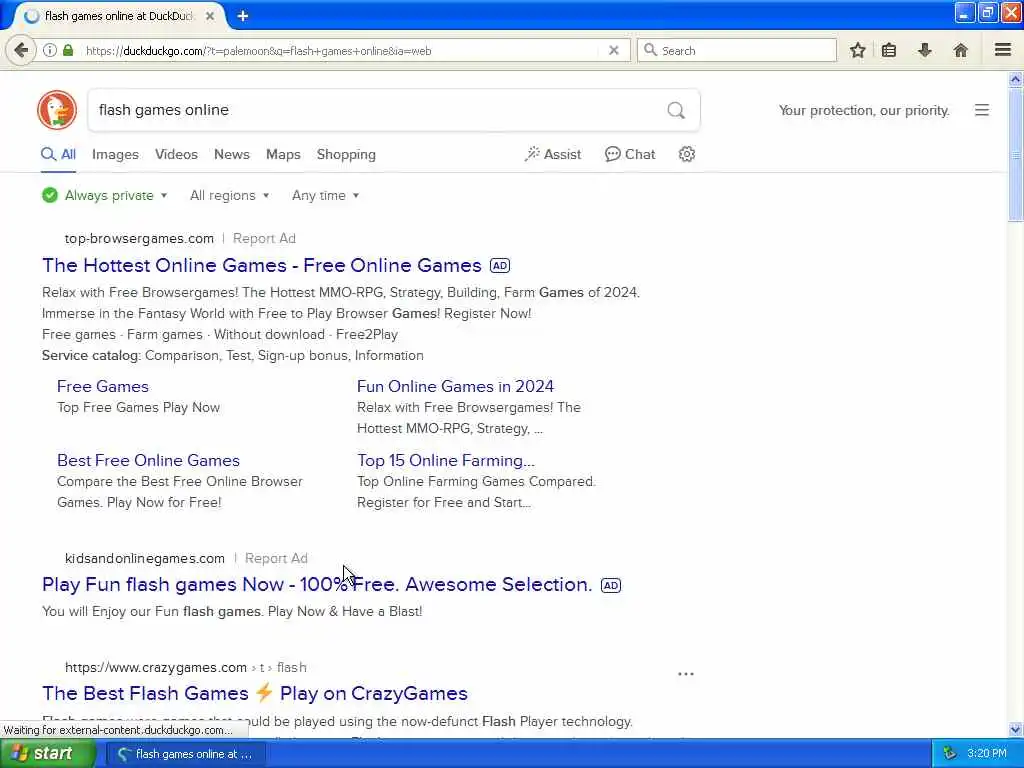Switch to the Images tab
Screen dimensions: 1024x768
click(x=115, y=154)
